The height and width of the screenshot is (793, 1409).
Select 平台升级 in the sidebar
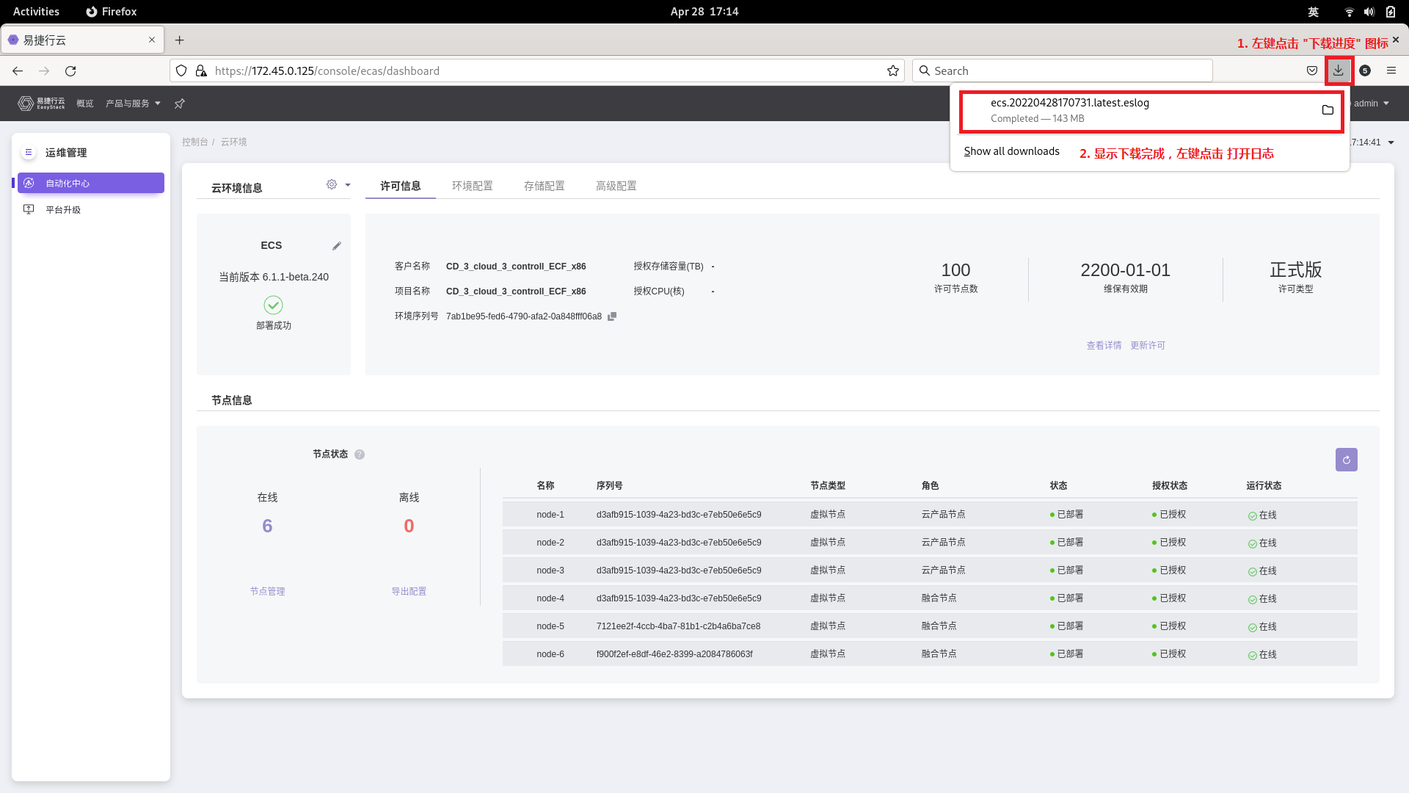tap(63, 210)
